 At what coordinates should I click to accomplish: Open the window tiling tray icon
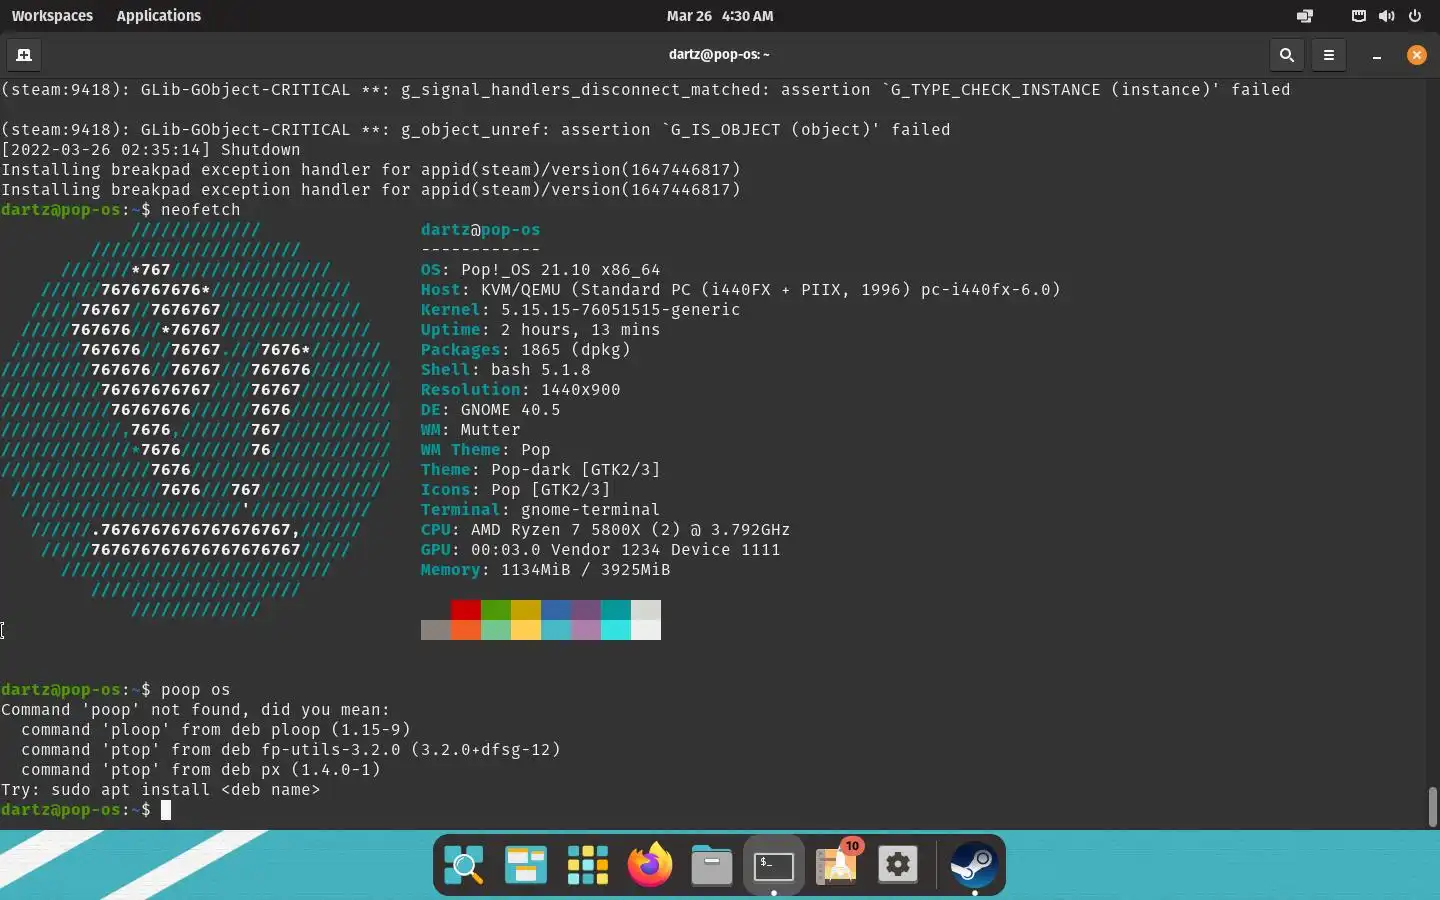click(x=1305, y=16)
